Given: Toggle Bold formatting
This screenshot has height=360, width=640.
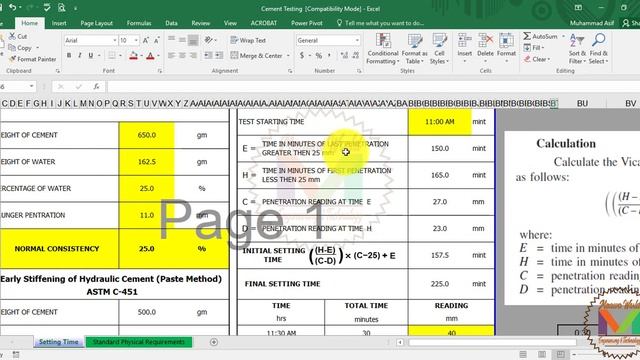Looking at the screenshot, I should pos(69,56).
